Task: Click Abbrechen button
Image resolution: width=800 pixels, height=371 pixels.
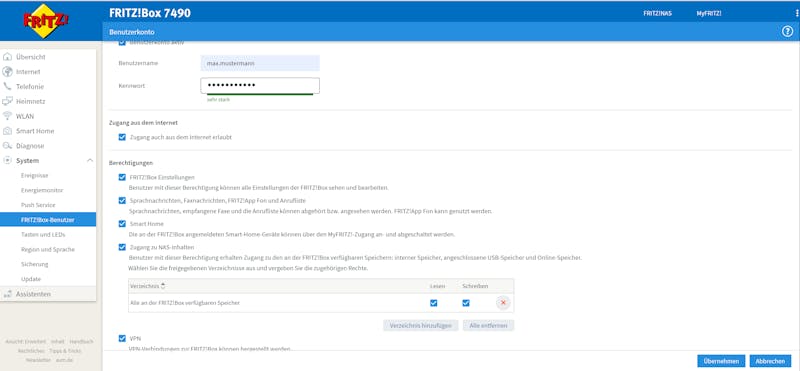Action: click(x=770, y=361)
